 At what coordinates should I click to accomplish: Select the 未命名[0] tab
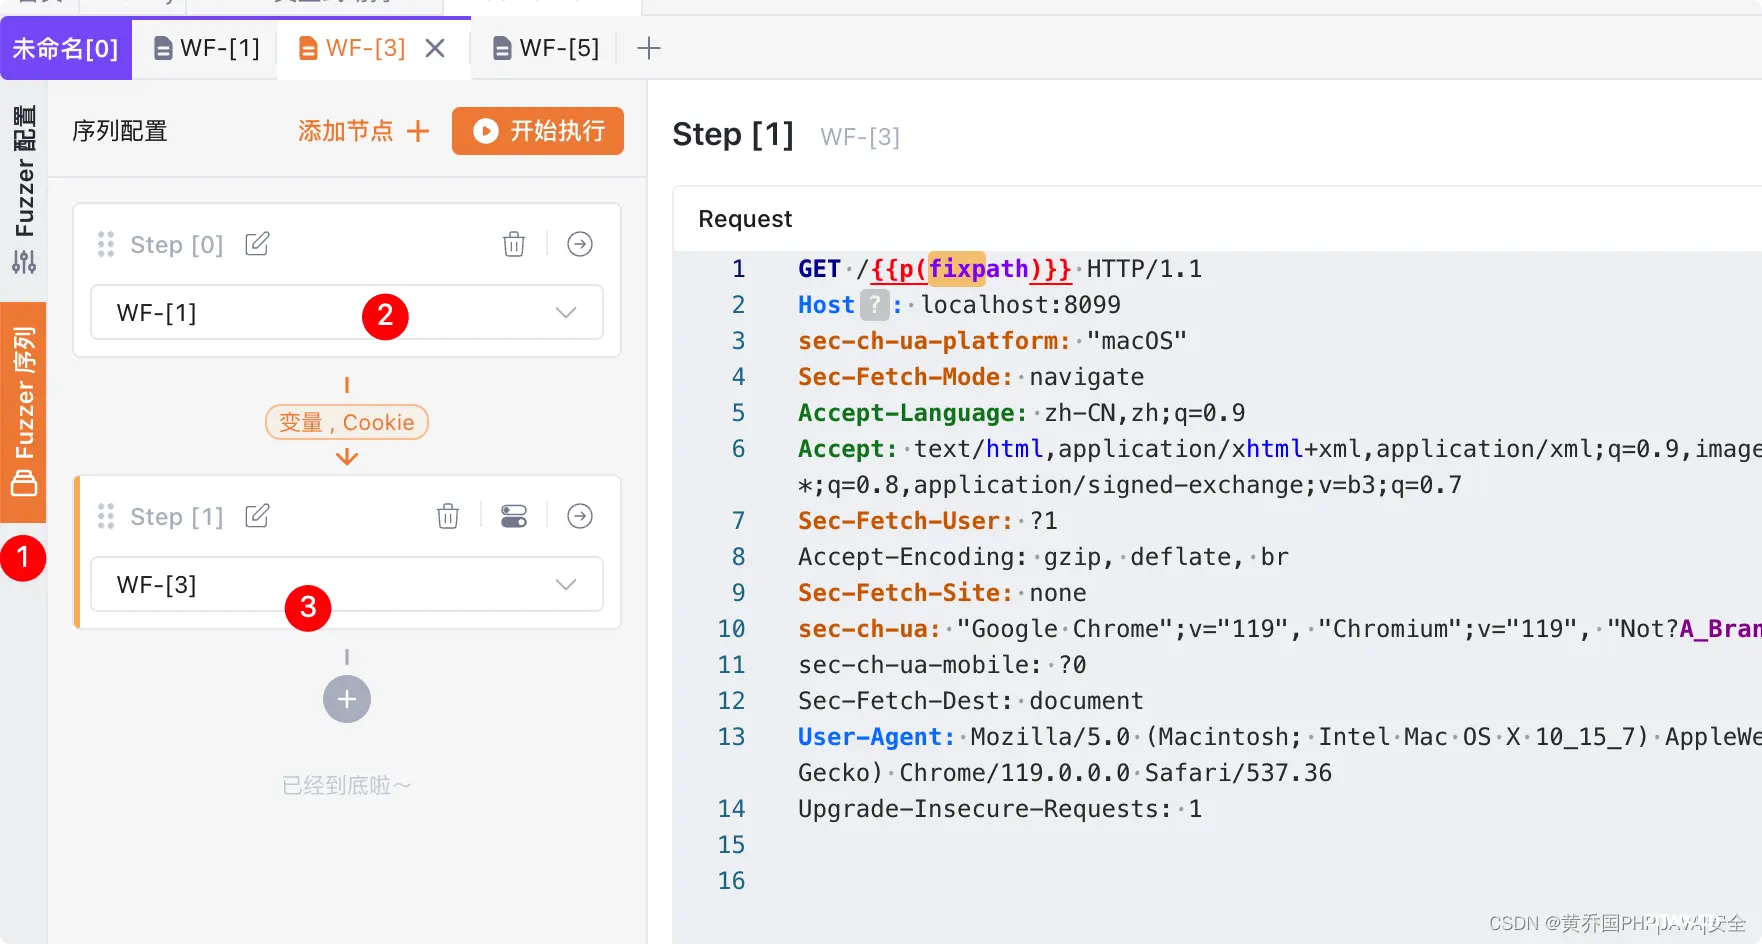(x=65, y=48)
